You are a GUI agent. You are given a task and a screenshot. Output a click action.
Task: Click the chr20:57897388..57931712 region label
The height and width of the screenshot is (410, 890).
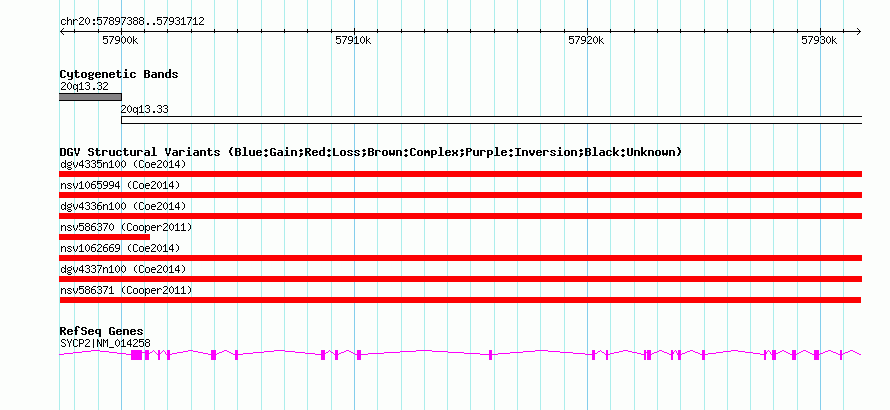(132, 22)
